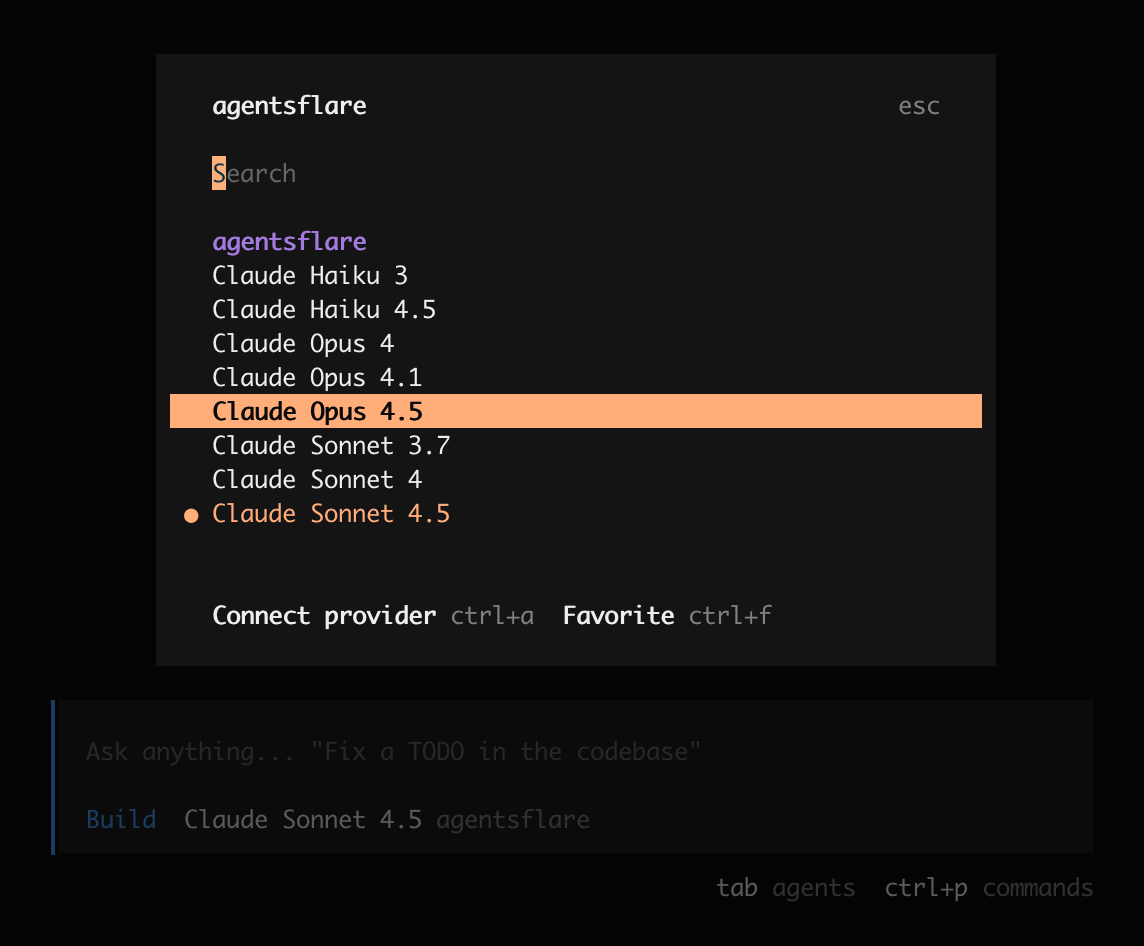
Task: Choose Claude Sonnet 3.7 model
Action: [331, 445]
